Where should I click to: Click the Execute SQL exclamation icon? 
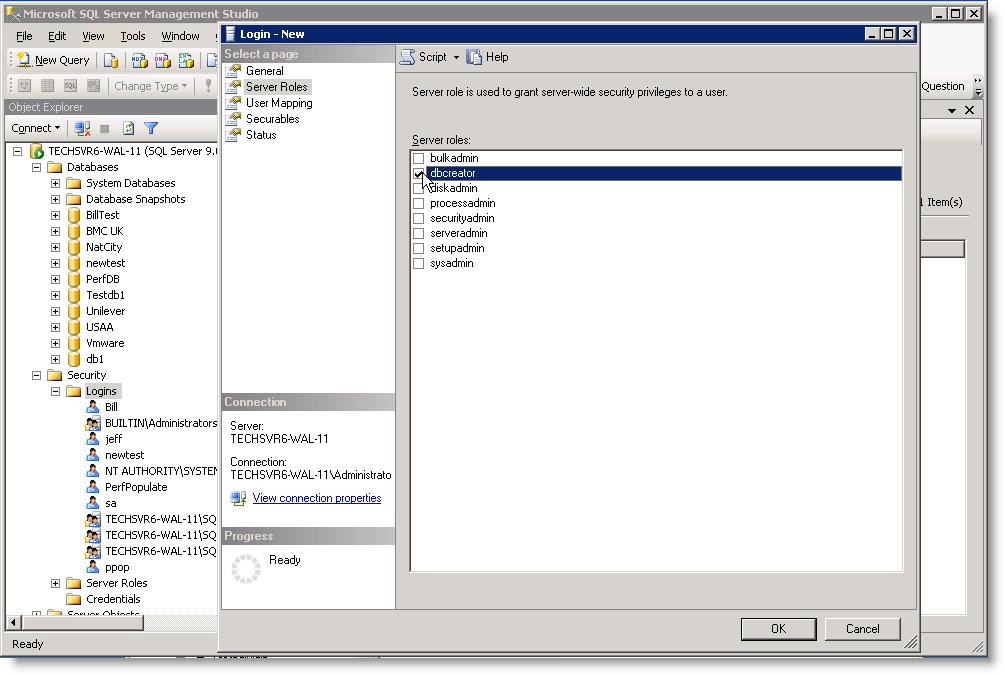208,85
